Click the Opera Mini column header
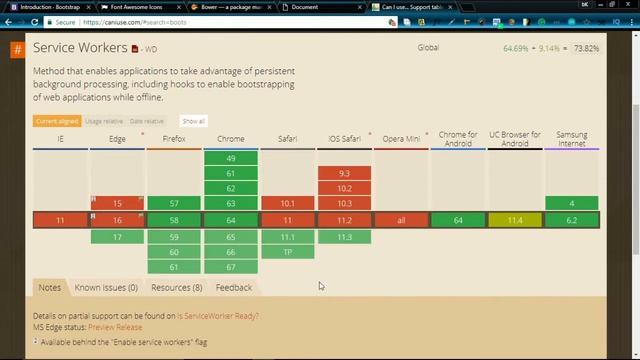The width and height of the screenshot is (640, 360). tap(401, 139)
